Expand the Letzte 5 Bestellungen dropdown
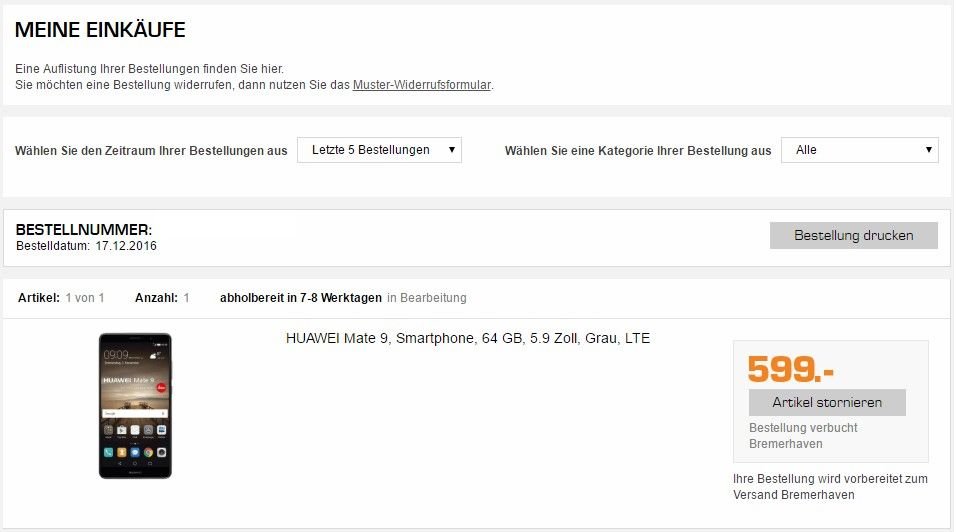Viewport: 956px width, 532px height. coord(379,150)
